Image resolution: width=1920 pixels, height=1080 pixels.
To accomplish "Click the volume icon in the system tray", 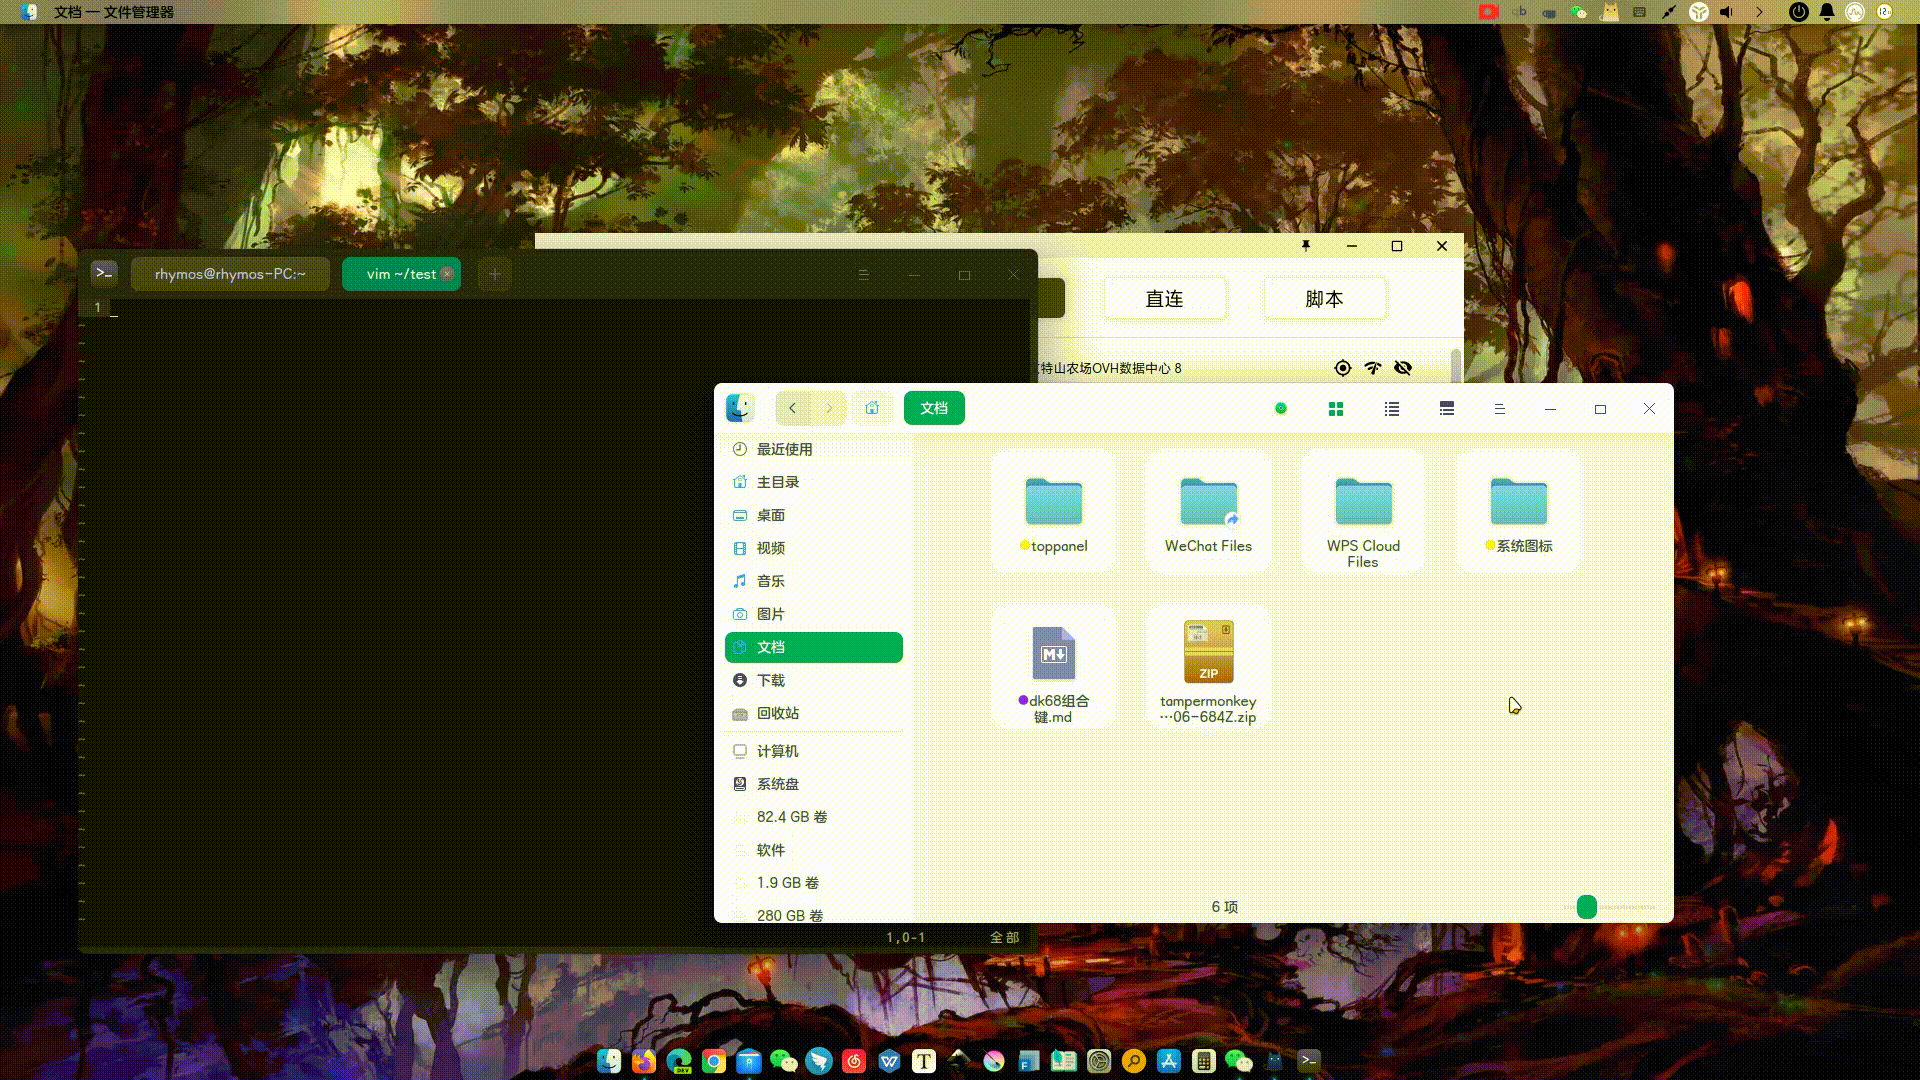I will point(1725,13).
